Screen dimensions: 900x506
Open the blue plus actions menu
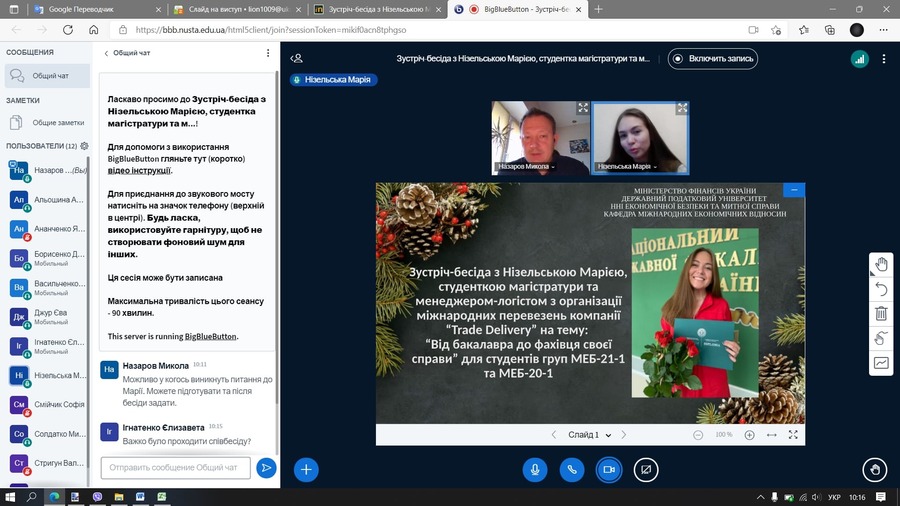point(306,469)
